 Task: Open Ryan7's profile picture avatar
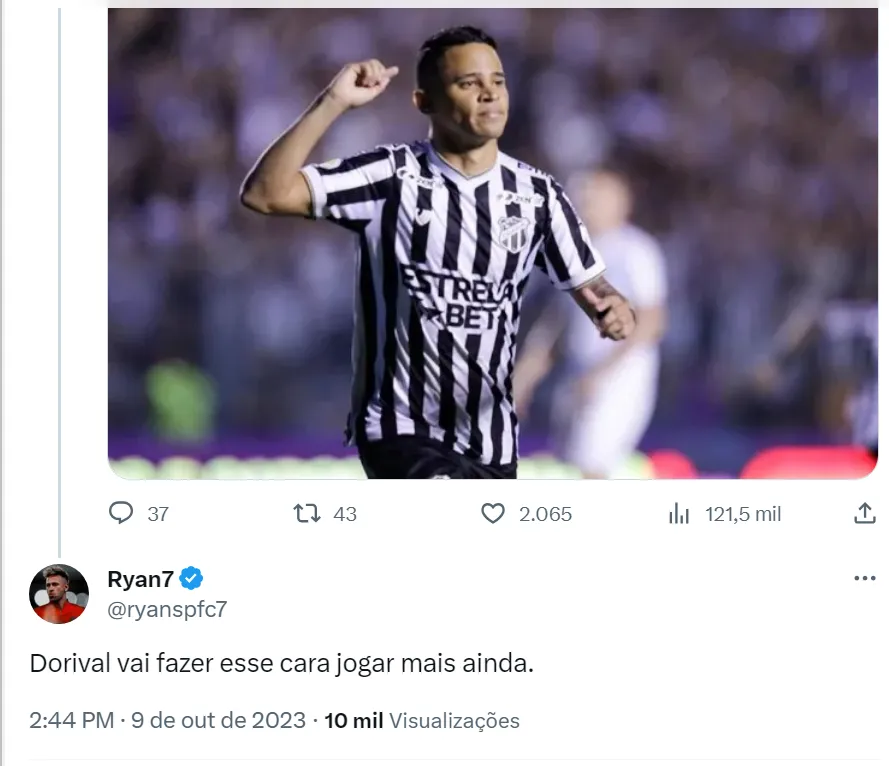59,594
